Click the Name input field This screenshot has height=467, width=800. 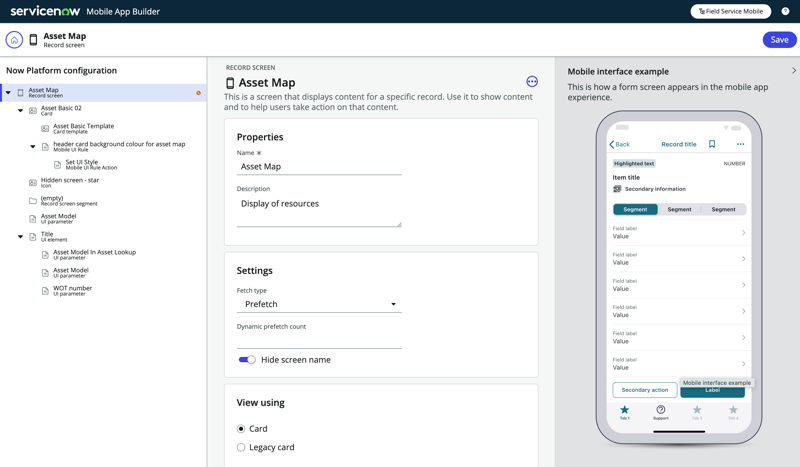tap(319, 167)
